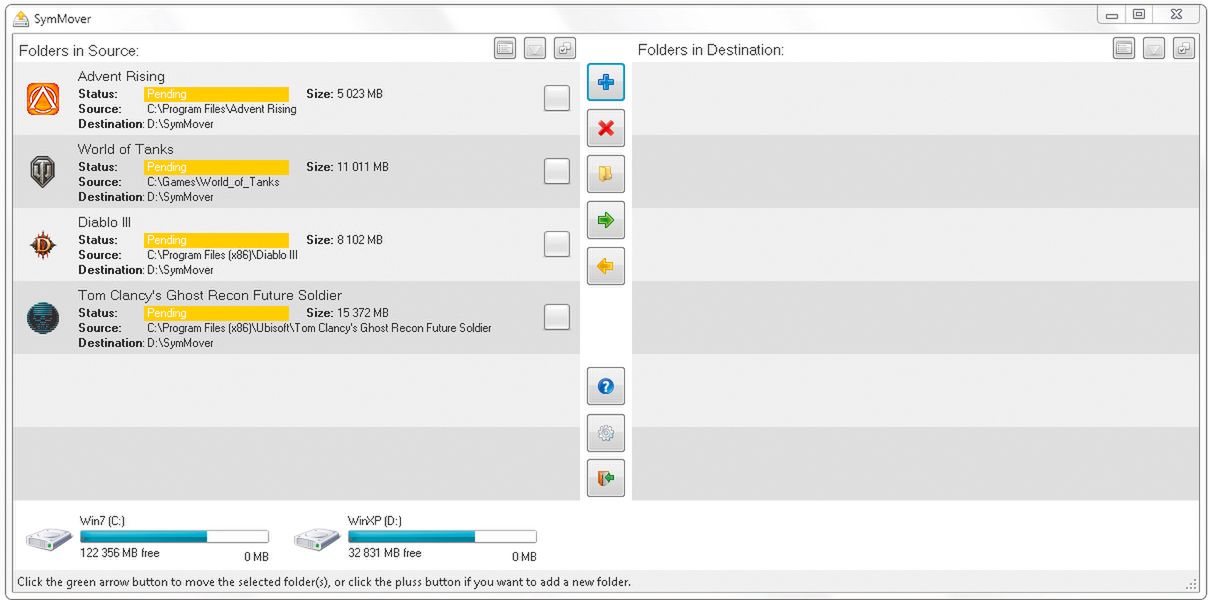Click the status bar hint message

(x=324, y=582)
